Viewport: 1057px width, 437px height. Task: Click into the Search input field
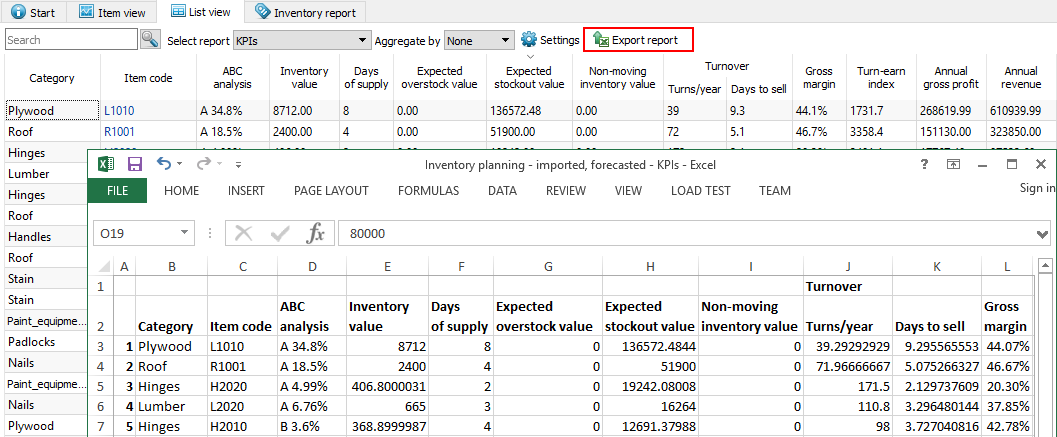pyautogui.click(x=70, y=40)
